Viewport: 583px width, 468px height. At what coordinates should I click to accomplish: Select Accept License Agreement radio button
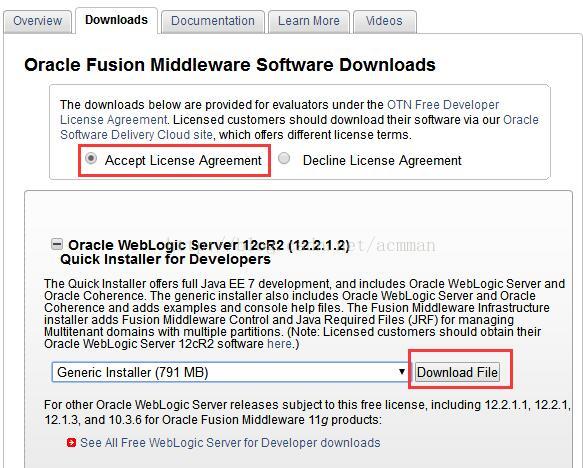click(x=91, y=159)
